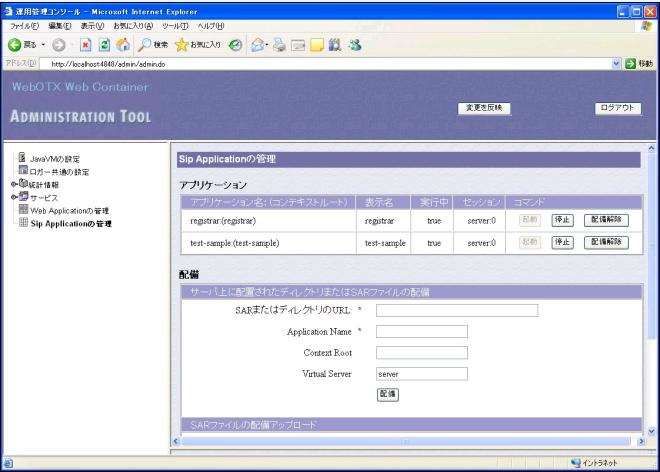
Task: Undeploy the test-sample application
Action: tap(606, 242)
